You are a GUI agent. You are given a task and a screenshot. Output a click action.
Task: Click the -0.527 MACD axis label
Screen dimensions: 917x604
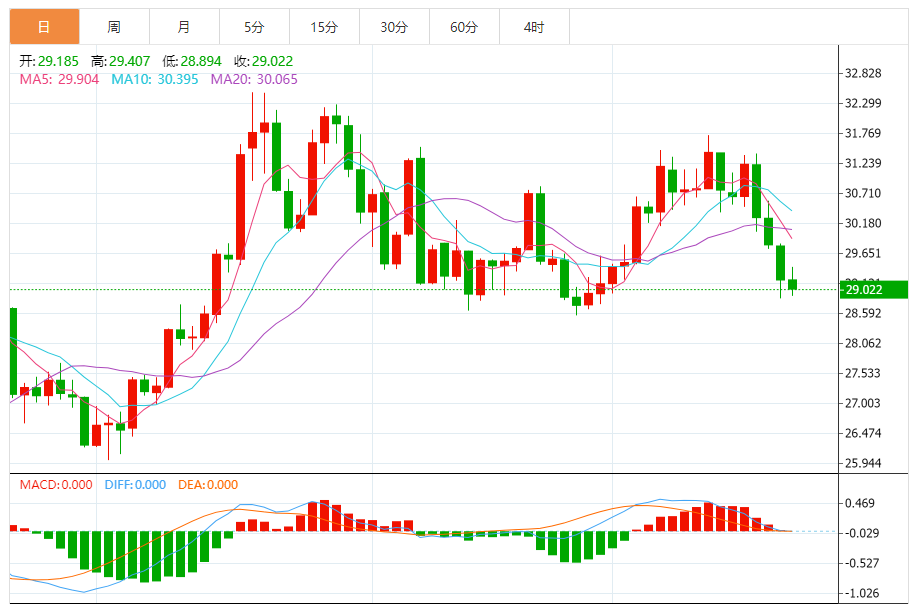click(860, 563)
